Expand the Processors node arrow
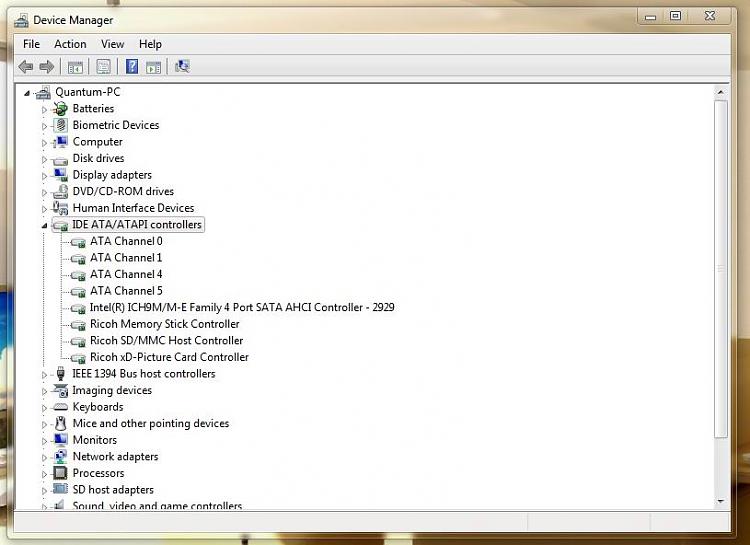Screen dimensions: 750x545 [44, 475]
